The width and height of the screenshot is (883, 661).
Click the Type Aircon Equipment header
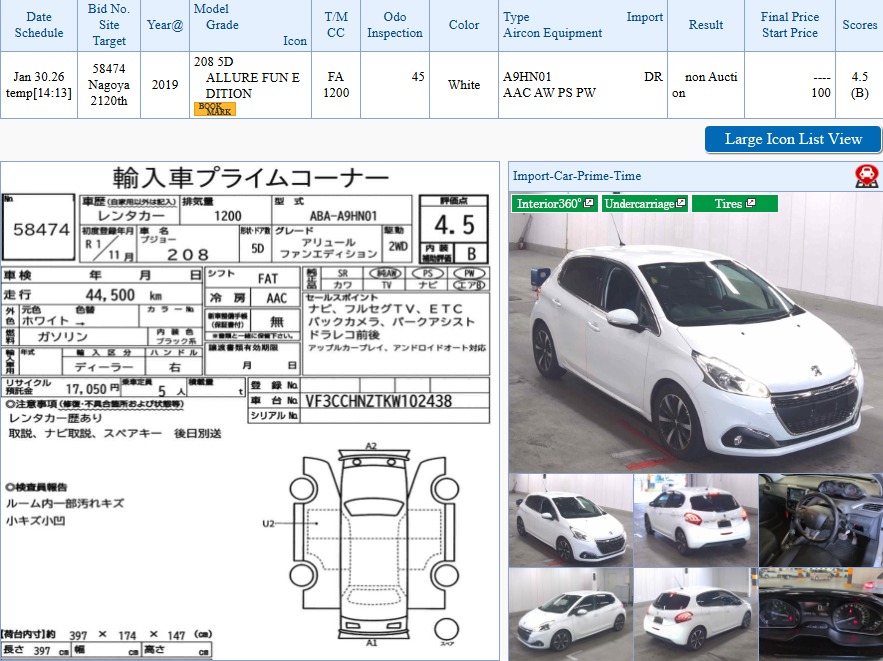583,25
